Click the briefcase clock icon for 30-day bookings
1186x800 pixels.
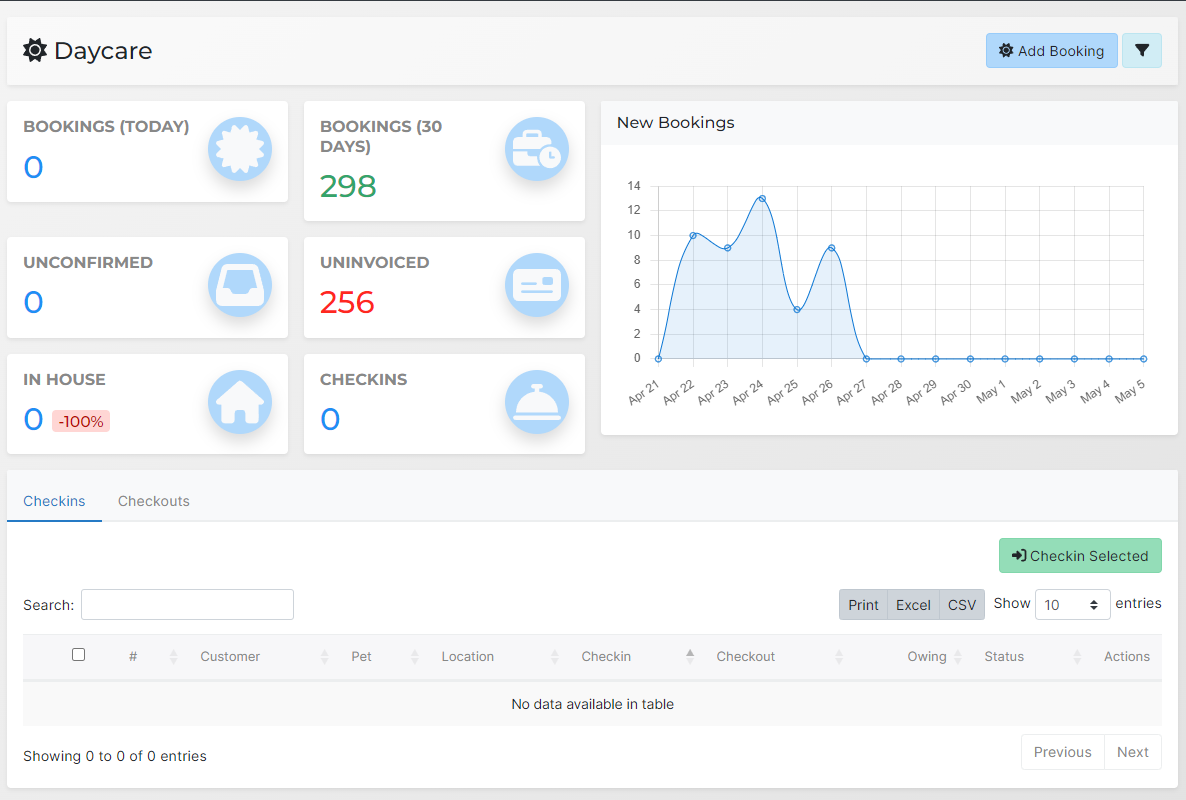pyautogui.click(x=537, y=150)
